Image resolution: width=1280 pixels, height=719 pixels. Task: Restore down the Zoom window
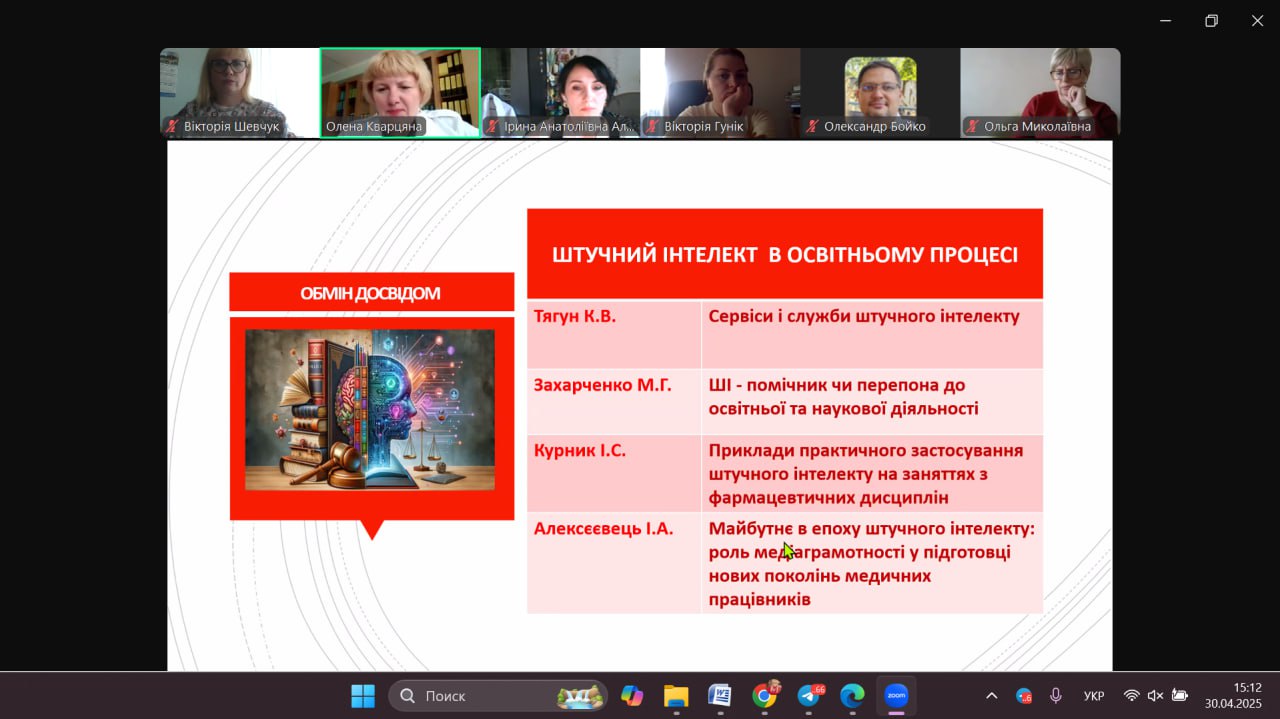1211,21
